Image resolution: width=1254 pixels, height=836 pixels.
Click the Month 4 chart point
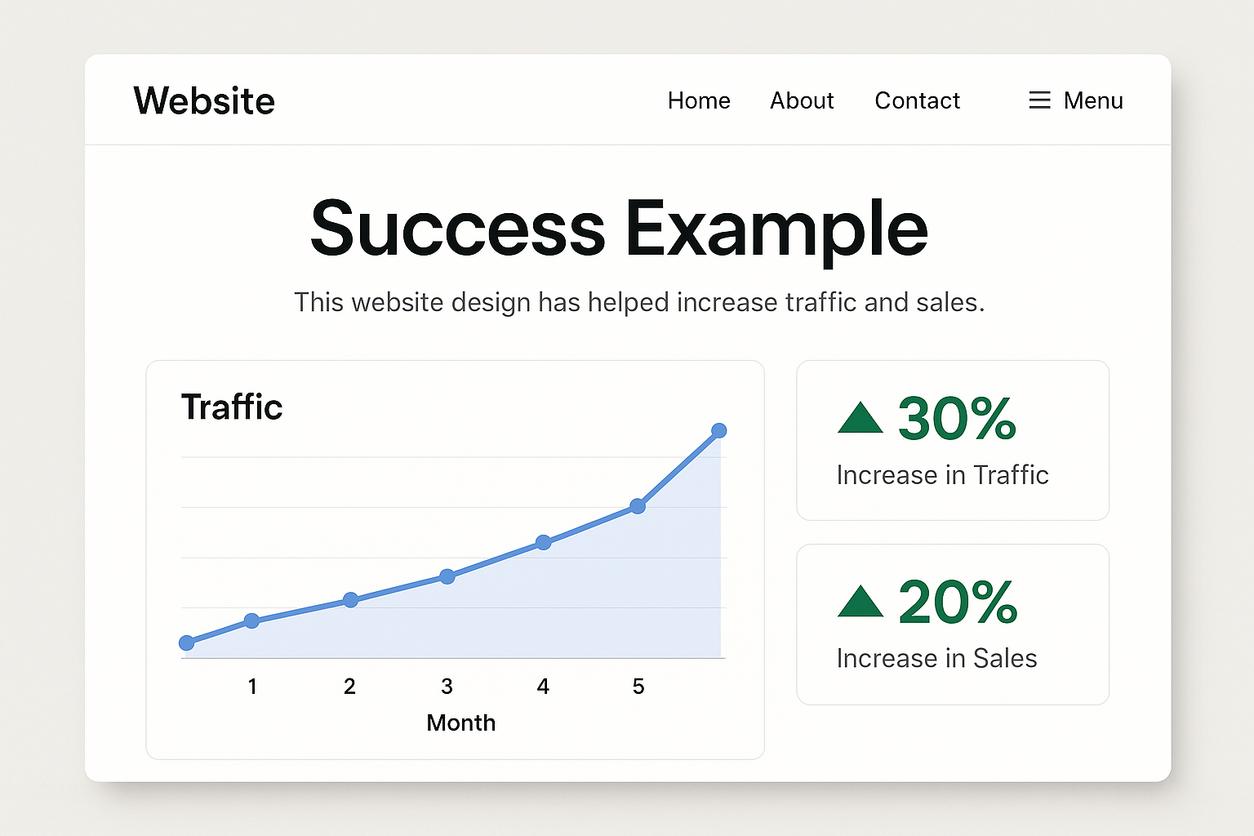click(543, 542)
